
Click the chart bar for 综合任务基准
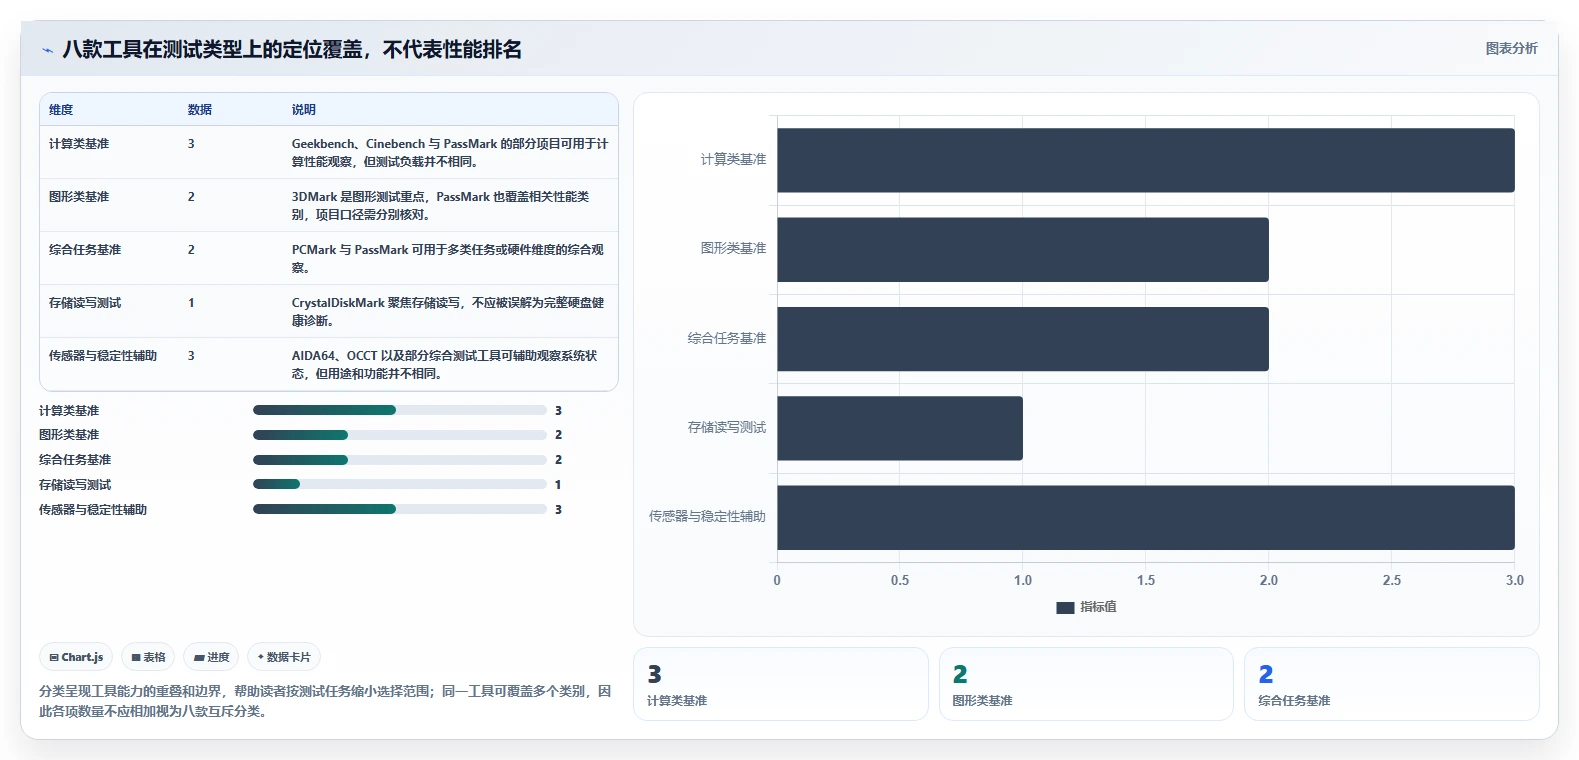1023,339
